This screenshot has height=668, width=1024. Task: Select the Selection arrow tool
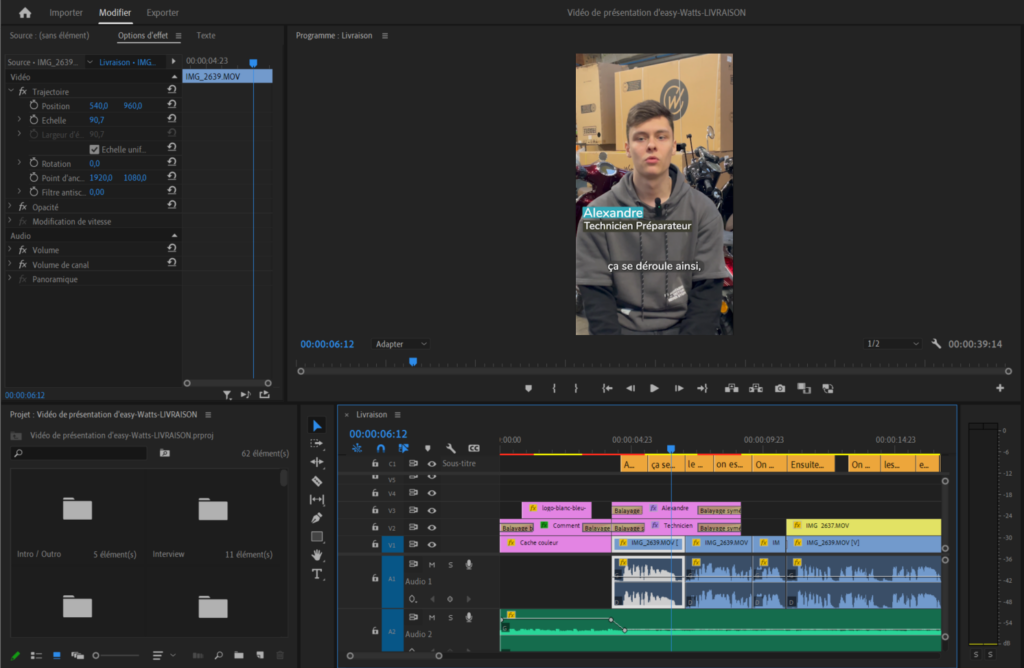coord(317,426)
